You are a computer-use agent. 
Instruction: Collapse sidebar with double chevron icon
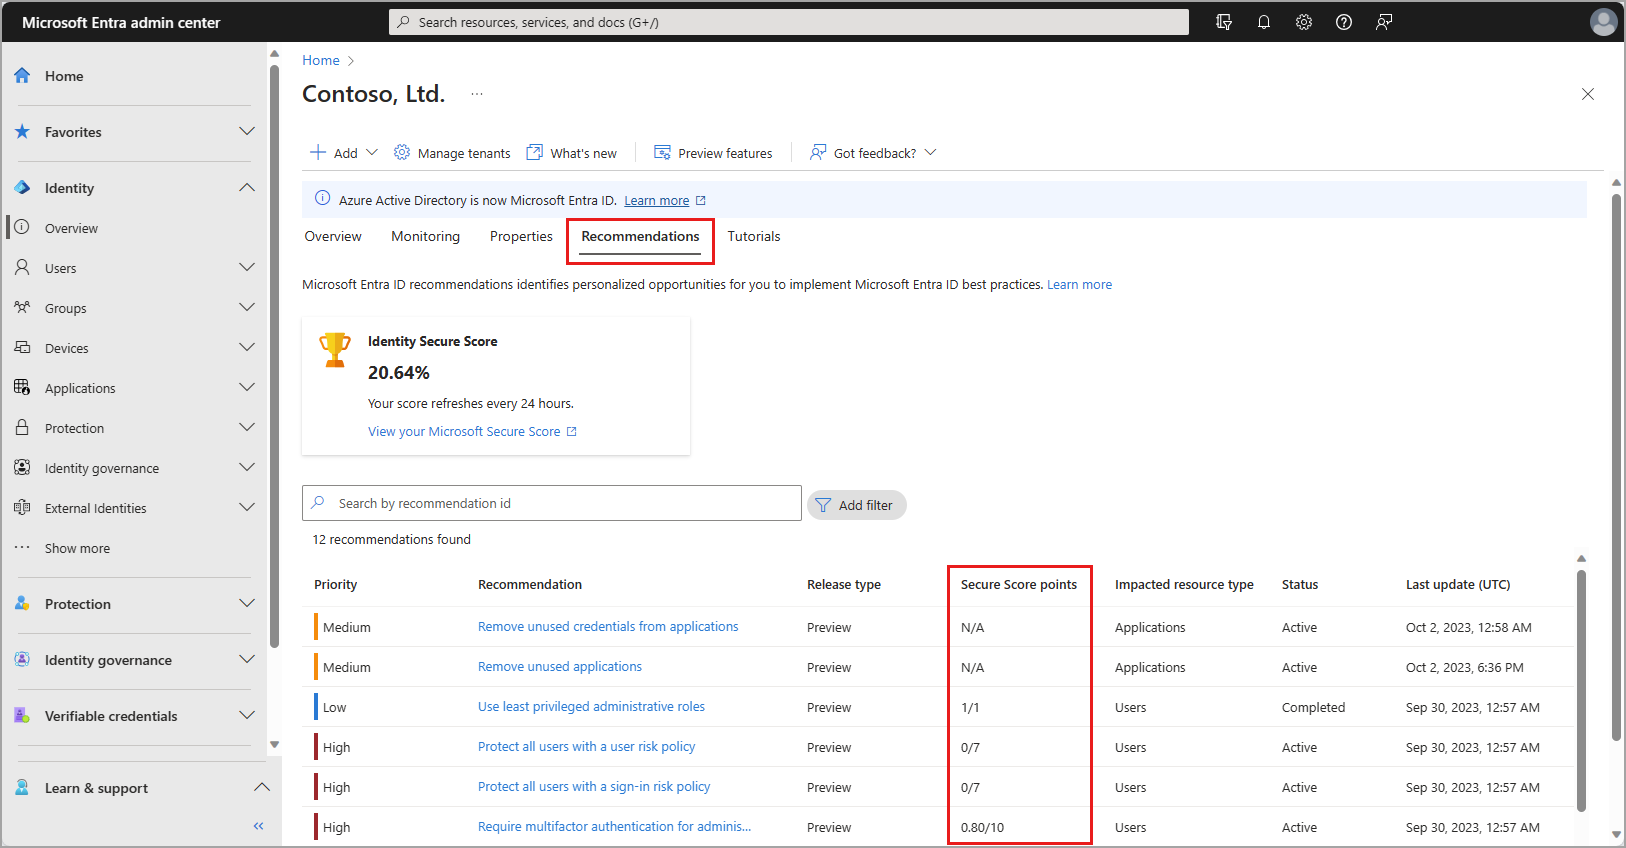258,826
